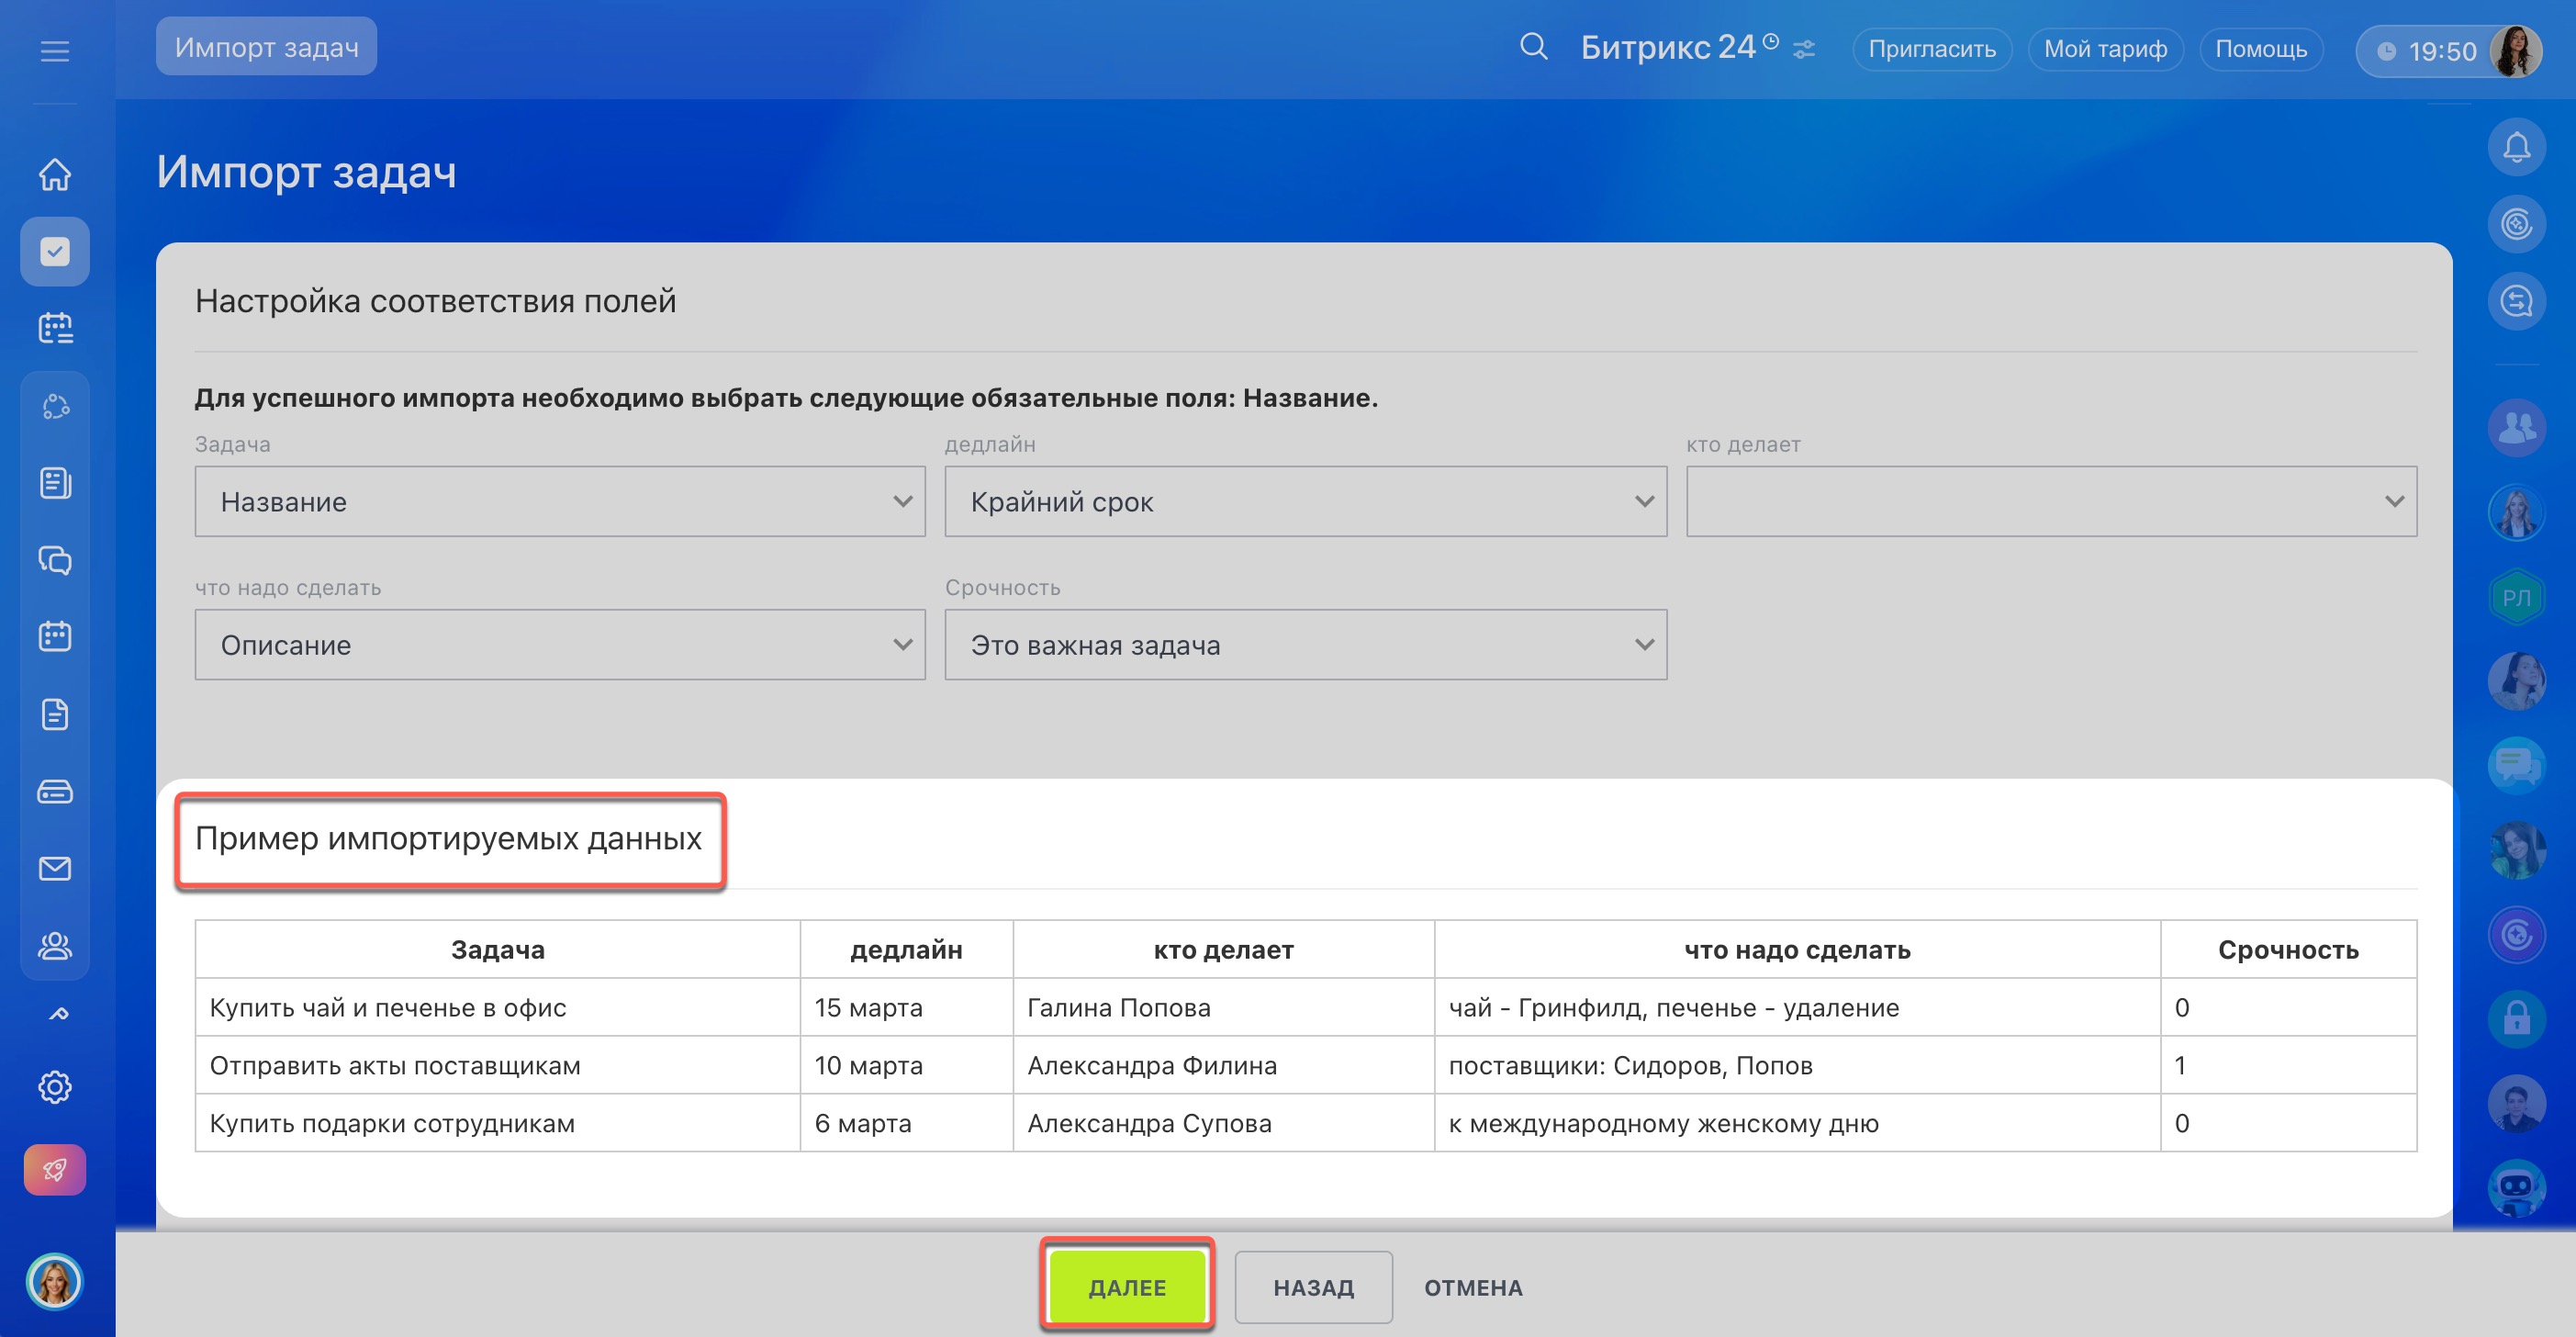Expand the 'Название' field dropdown

[560, 501]
